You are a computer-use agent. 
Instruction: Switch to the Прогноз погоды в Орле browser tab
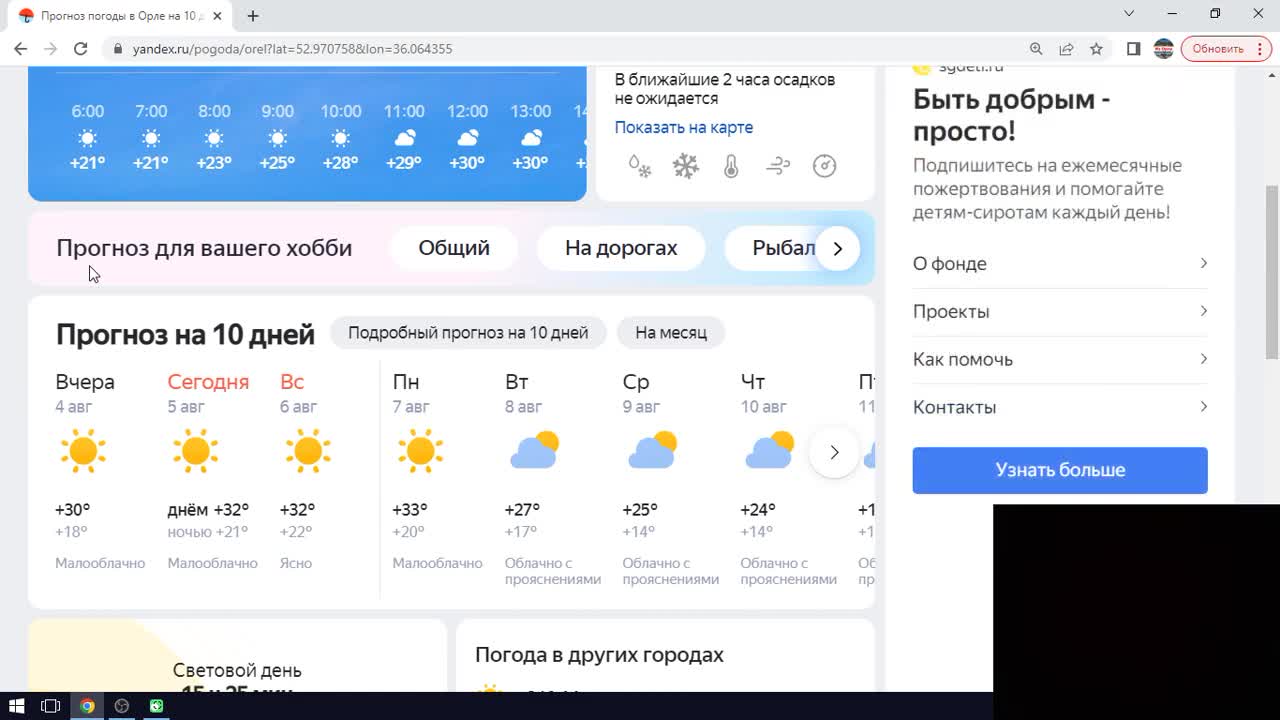(120, 16)
